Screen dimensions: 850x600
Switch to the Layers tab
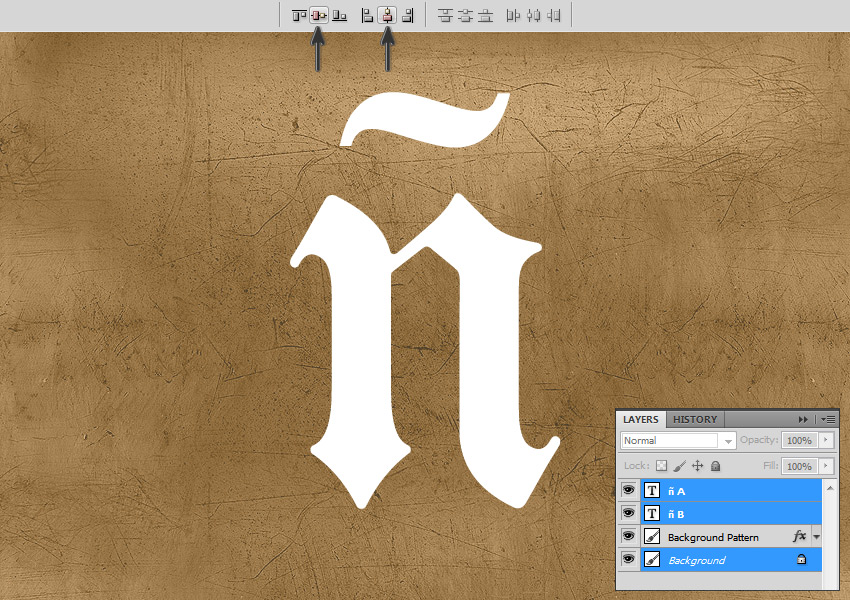point(641,420)
